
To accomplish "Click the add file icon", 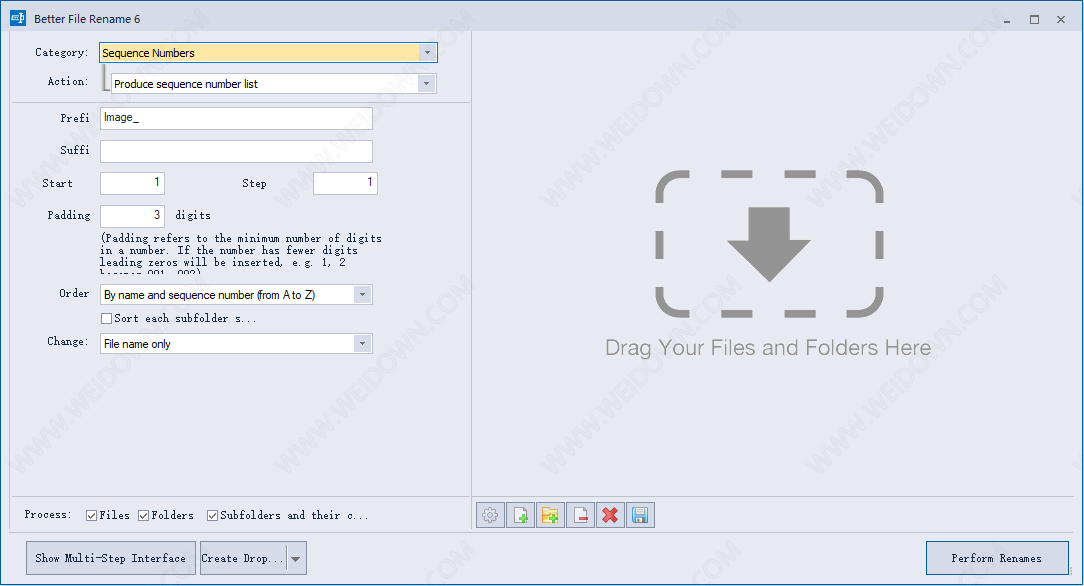I will 520,515.
